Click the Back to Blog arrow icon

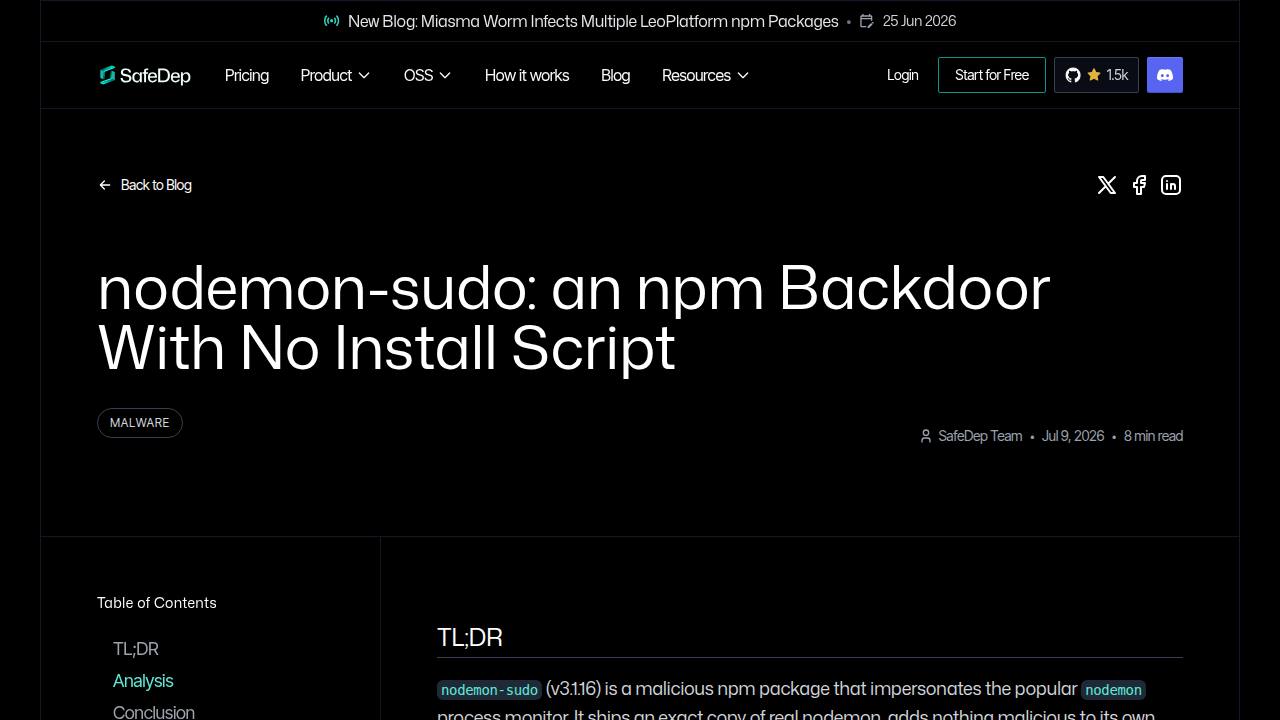(105, 185)
